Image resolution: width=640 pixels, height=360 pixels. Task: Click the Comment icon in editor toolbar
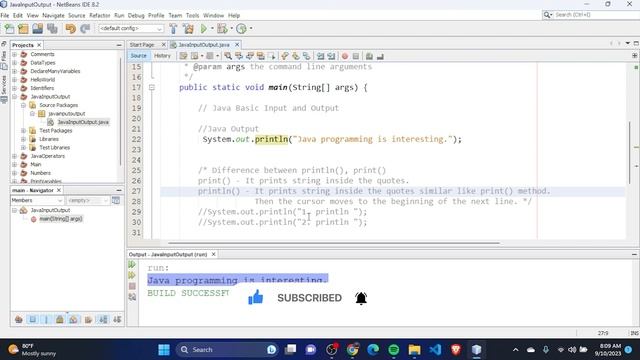pos(369,56)
